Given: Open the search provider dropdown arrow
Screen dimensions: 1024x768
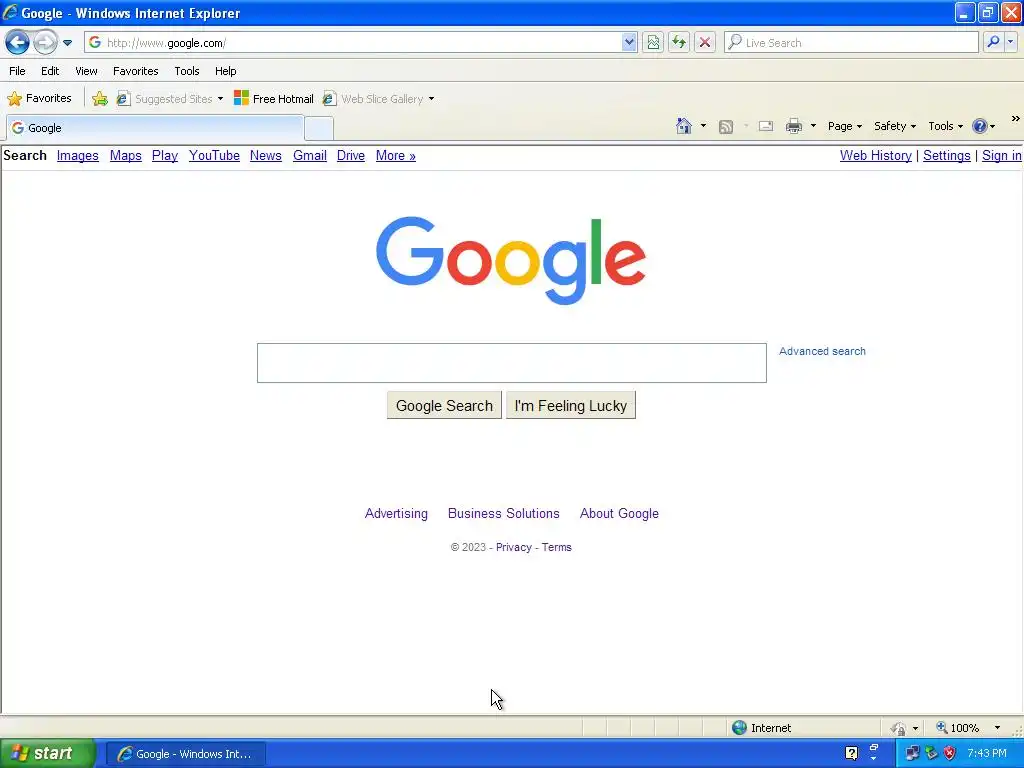Looking at the screenshot, I should click(1010, 42).
